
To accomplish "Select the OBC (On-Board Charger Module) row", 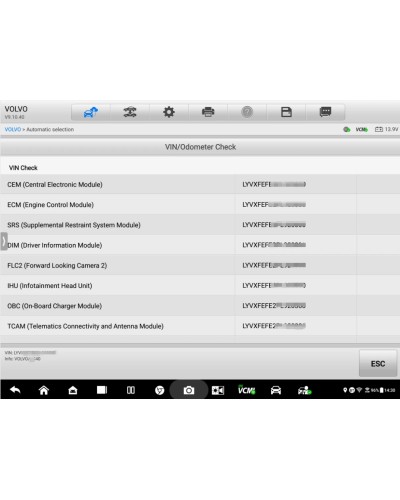I will click(200, 306).
